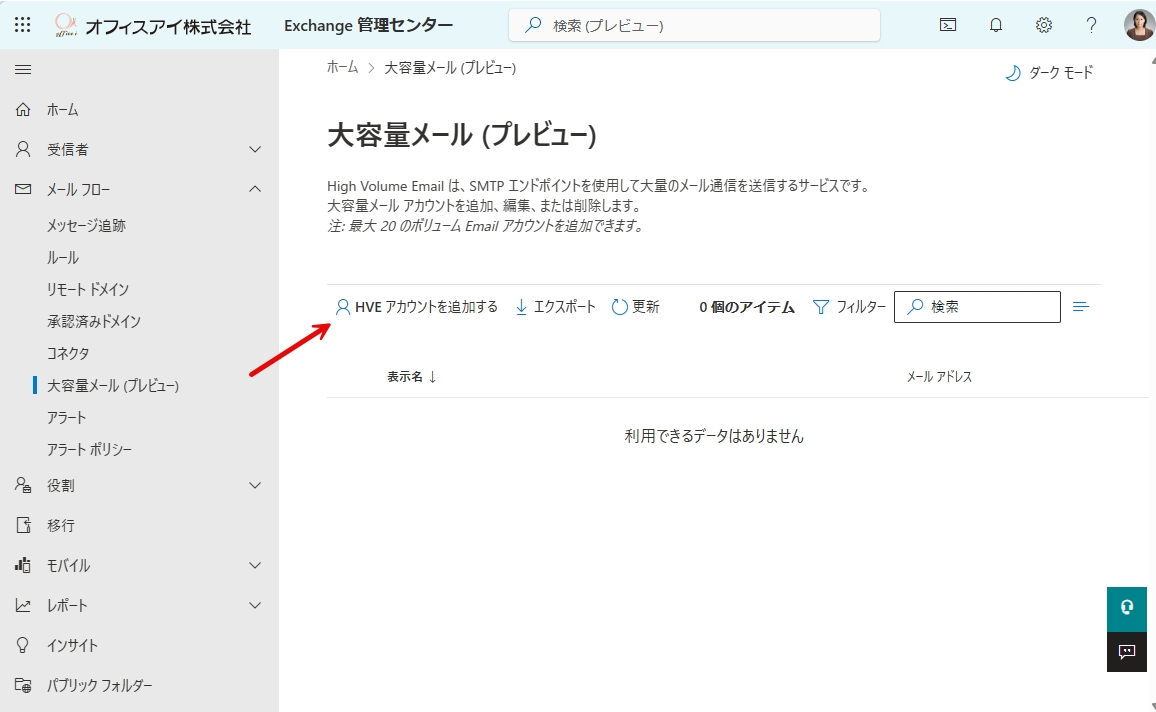Click the メール フロー envelope icon
Image resolution: width=1156 pixels, height=712 pixels.
pyautogui.click(x=23, y=189)
